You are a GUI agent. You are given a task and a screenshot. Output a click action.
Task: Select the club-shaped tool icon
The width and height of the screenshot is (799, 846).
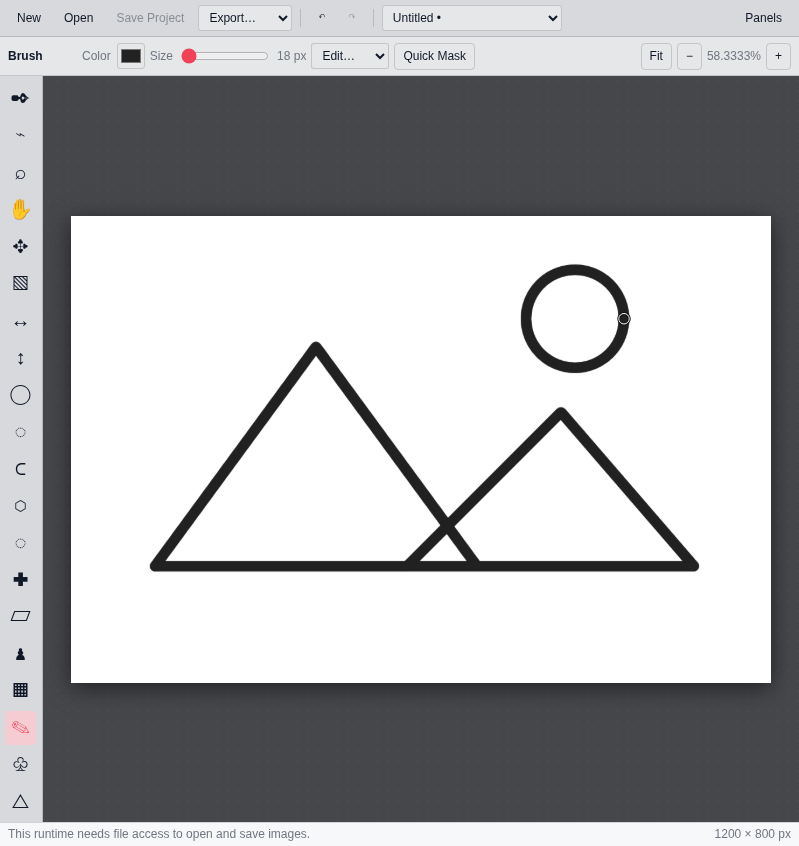tap(20, 764)
